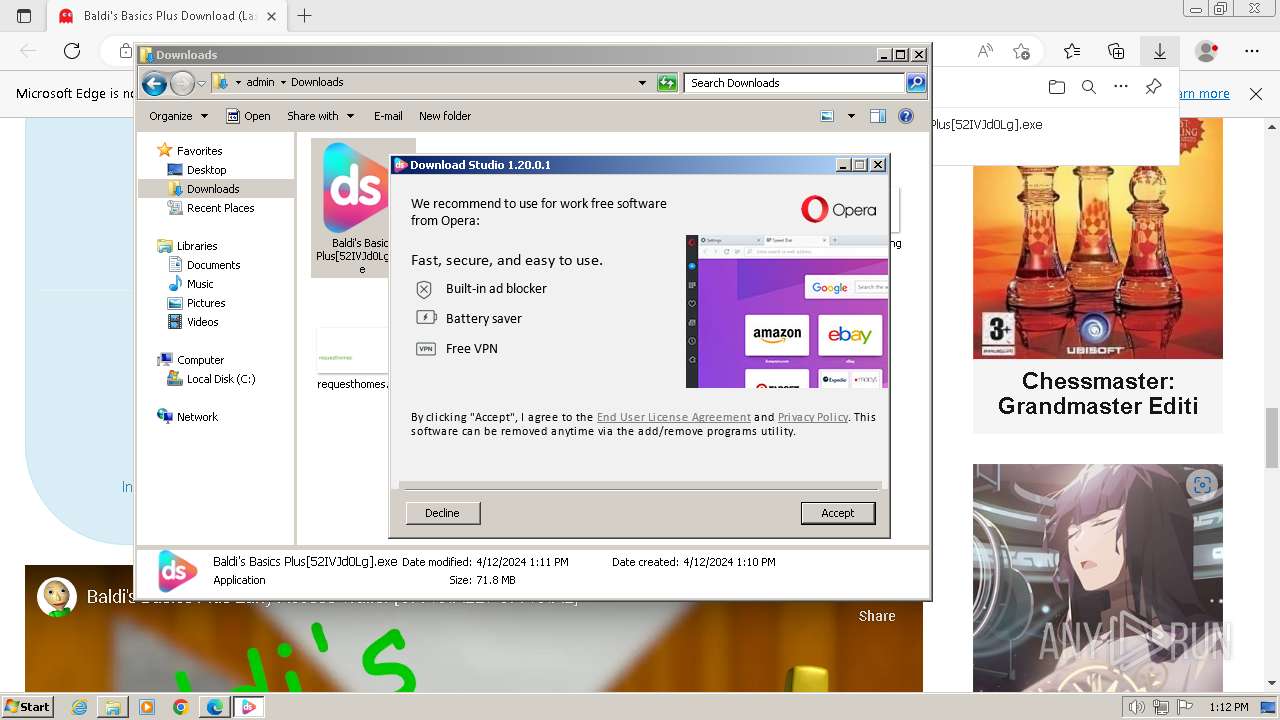Select Videos library

coord(202,322)
